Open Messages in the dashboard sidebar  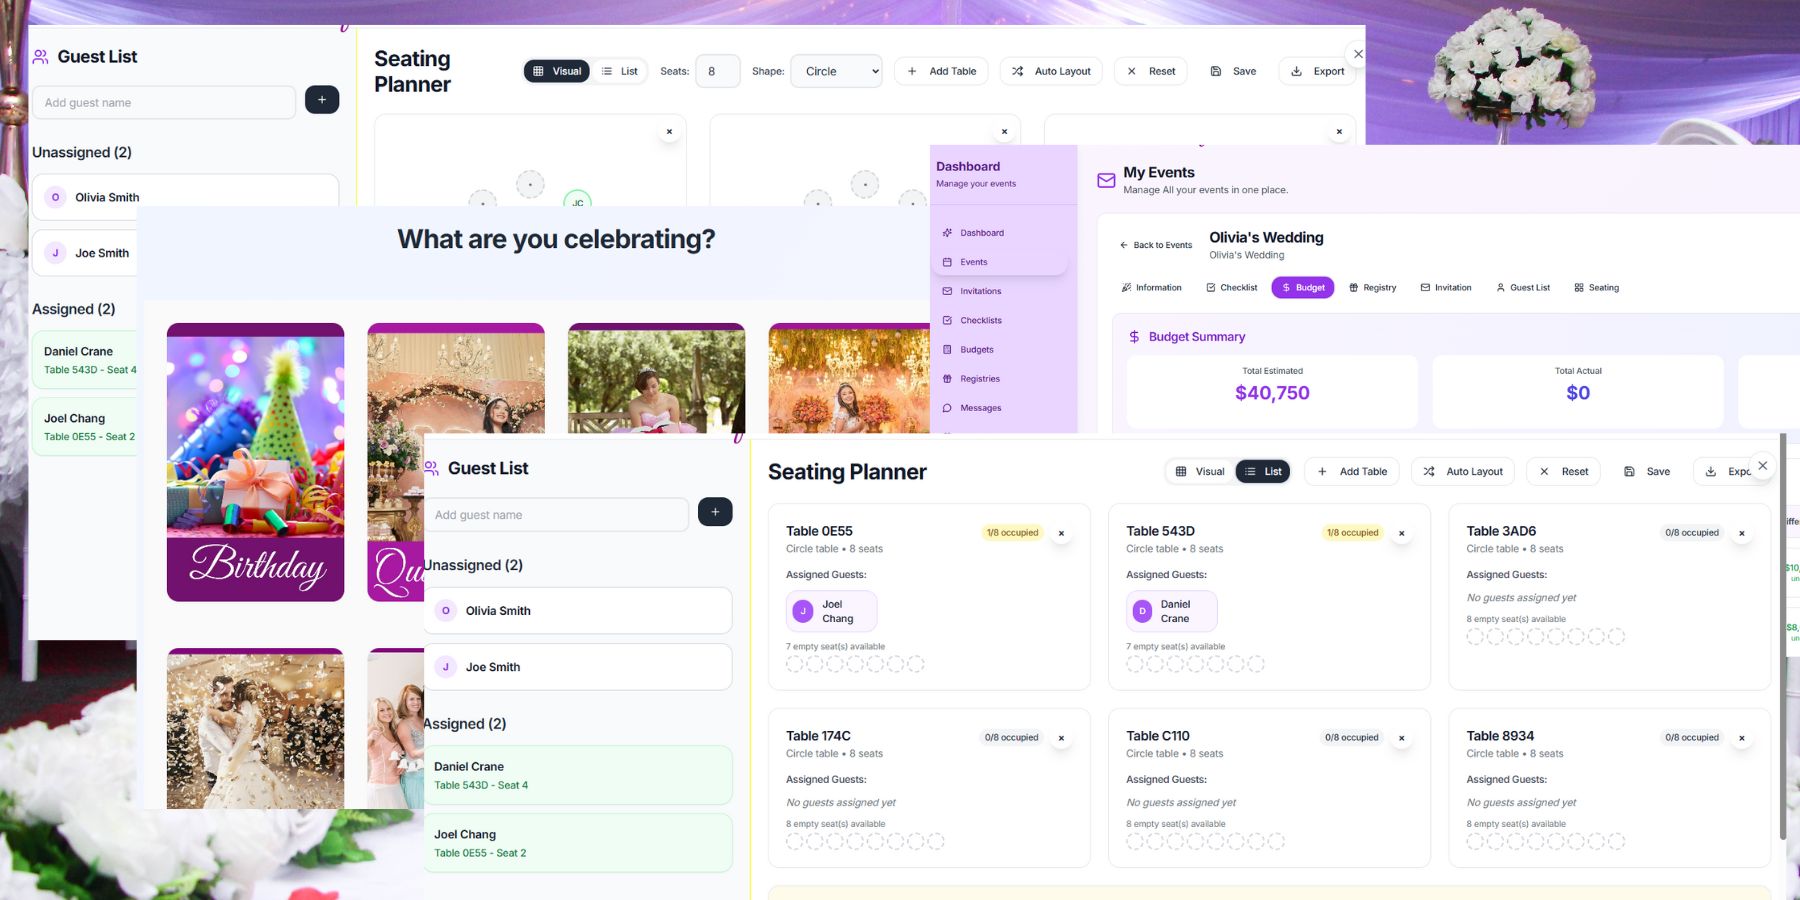980,408
